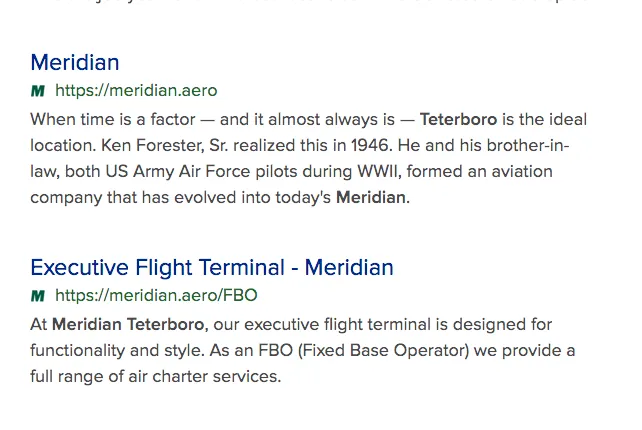
Task: Click bold "Meridian." ending the first snippet
Action: coord(373,198)
